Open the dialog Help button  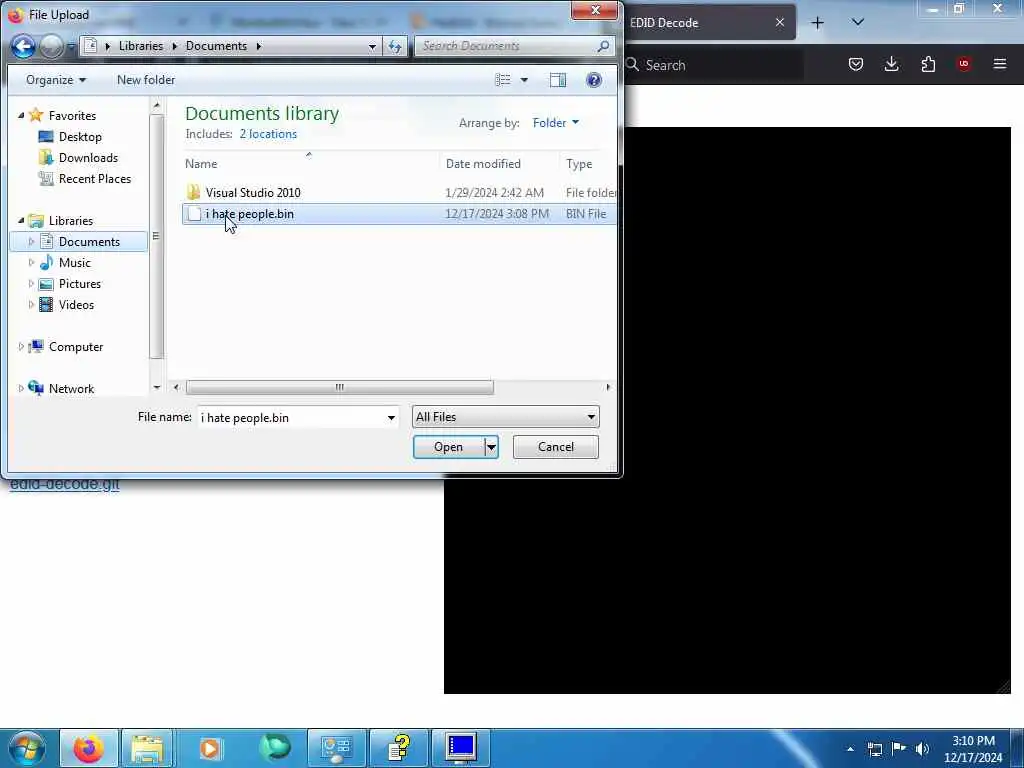[x=594, y=80]
